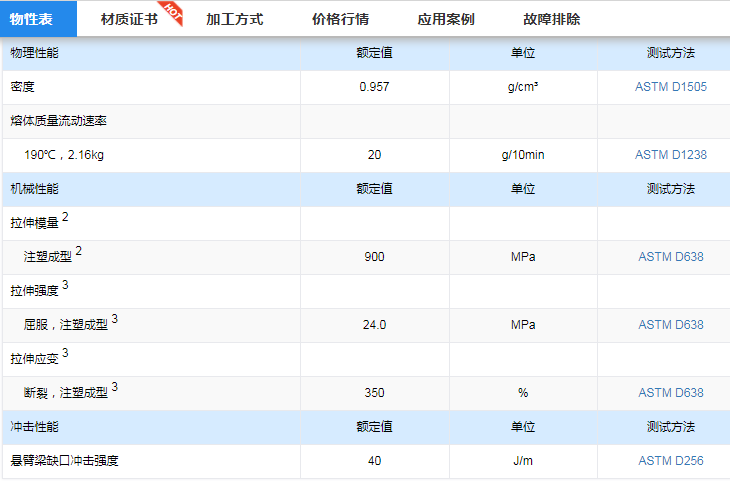The image size is (730, 481).
Task: Click the 物理性能 section header
Action: coord(34,53)
